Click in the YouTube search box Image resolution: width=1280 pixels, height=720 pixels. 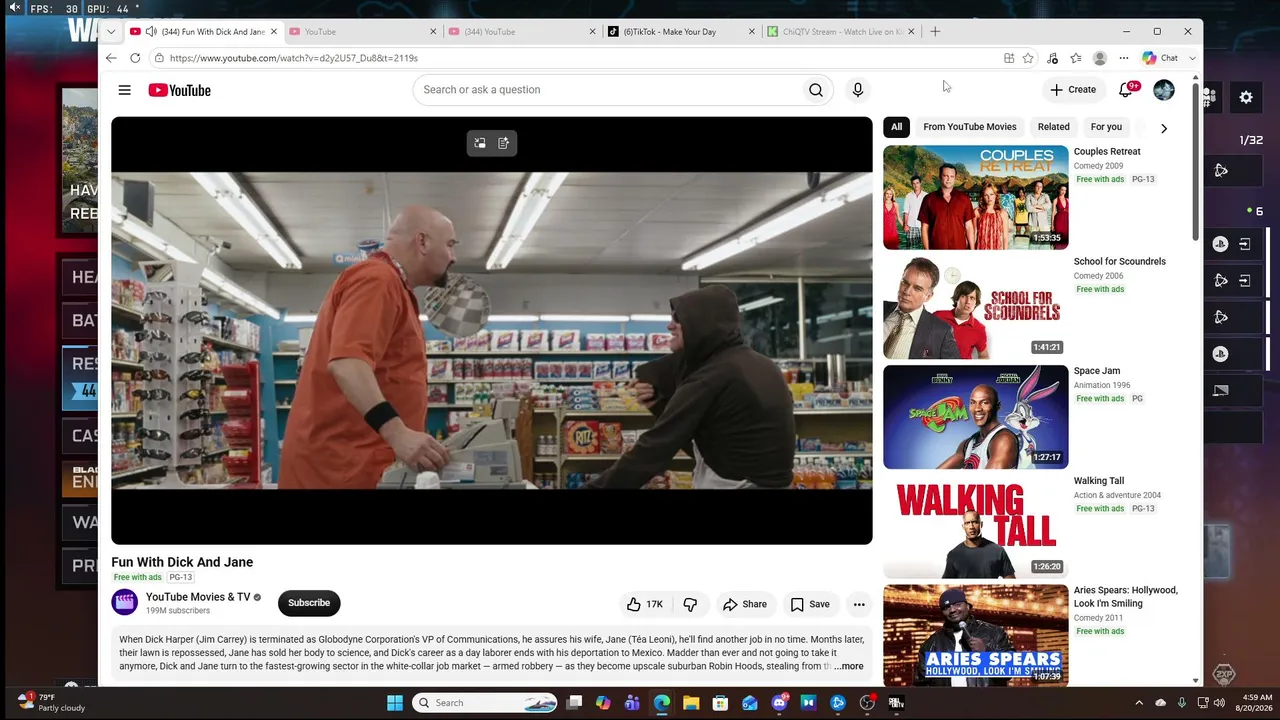[x=610, y=90]
